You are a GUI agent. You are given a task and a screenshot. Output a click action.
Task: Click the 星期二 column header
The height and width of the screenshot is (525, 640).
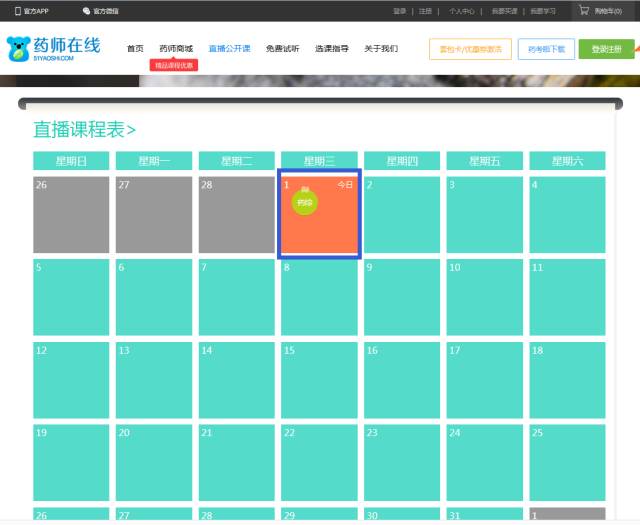point(237,161)
